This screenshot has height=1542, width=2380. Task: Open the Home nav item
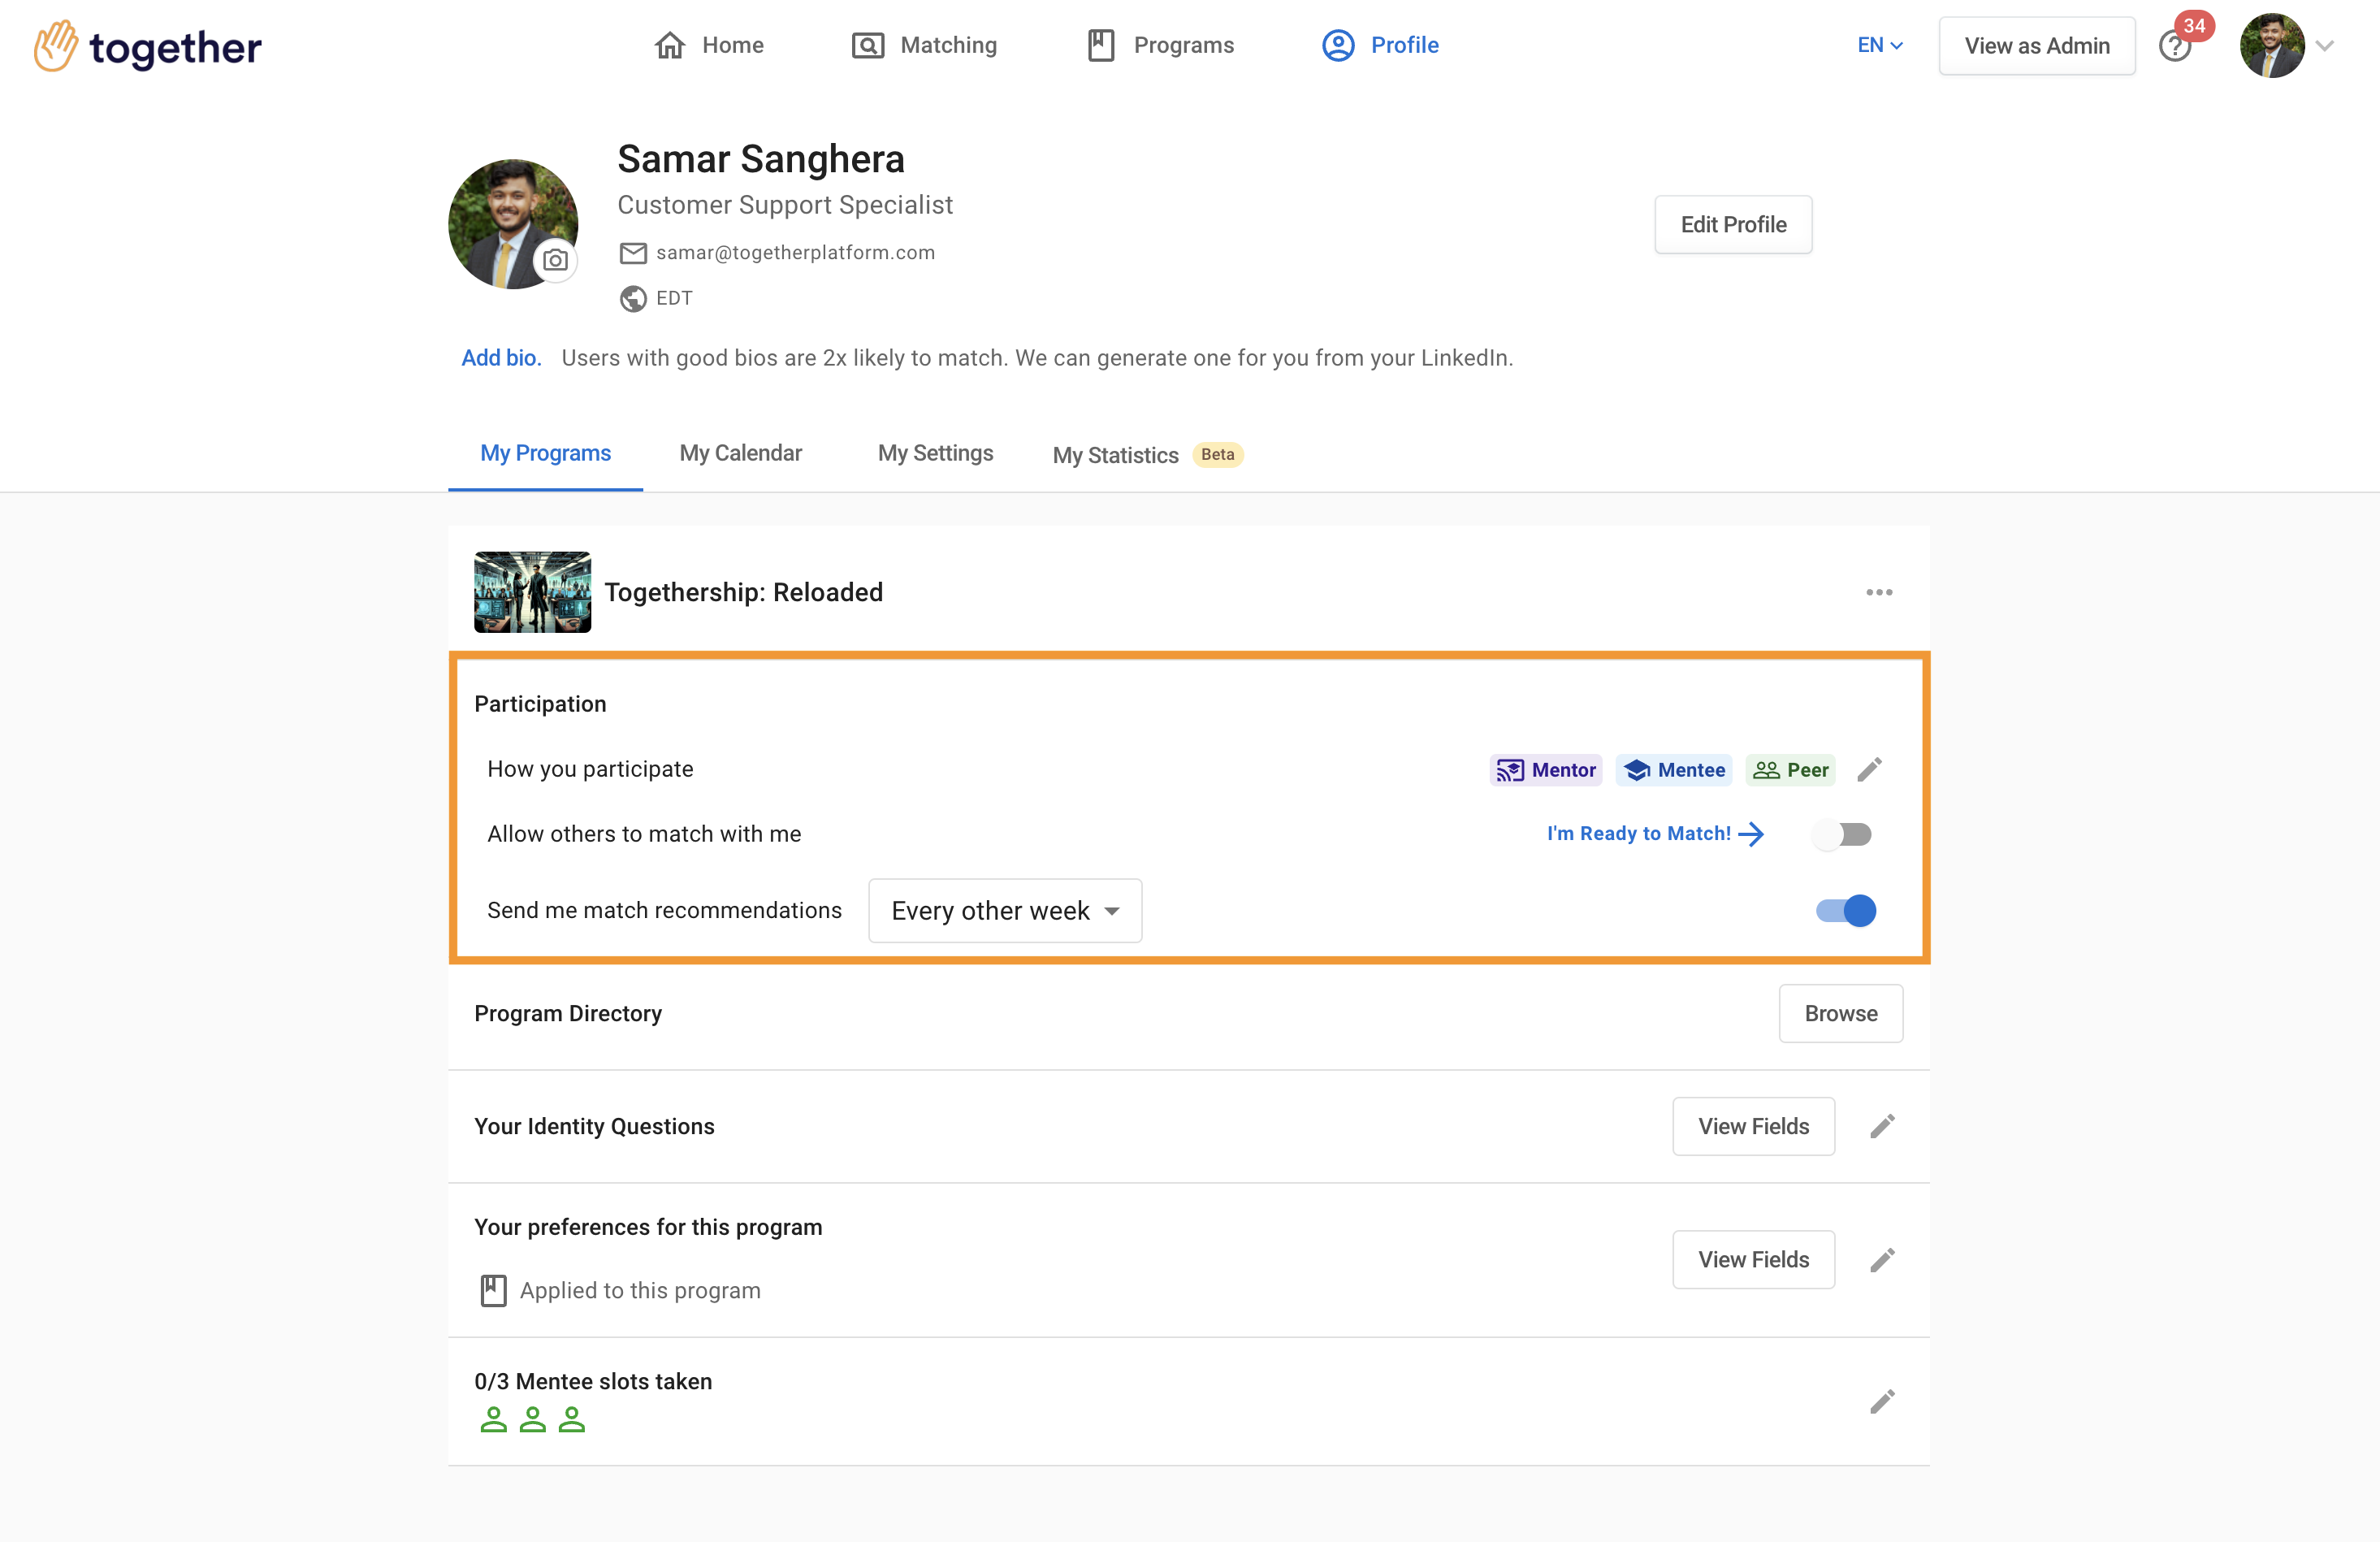(x=709, y=45)
